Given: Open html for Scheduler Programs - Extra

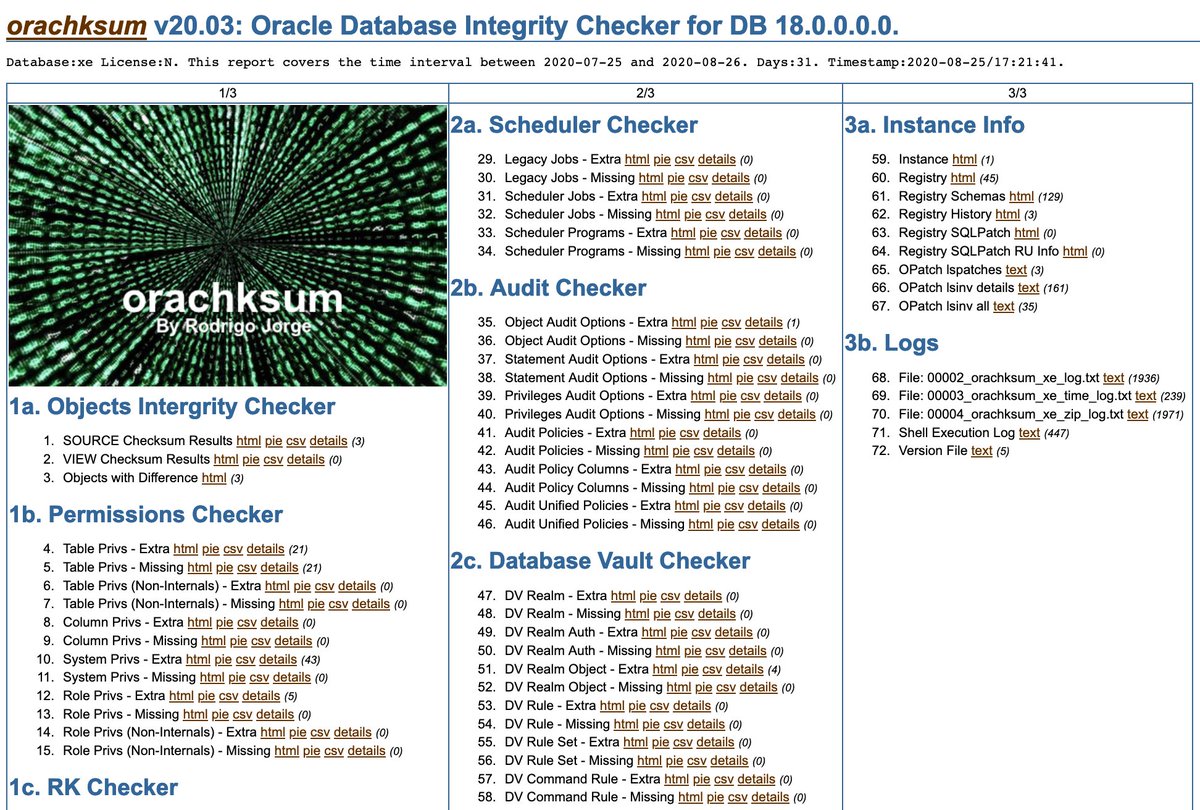Looking at the screenshot, I should point(683,232).
